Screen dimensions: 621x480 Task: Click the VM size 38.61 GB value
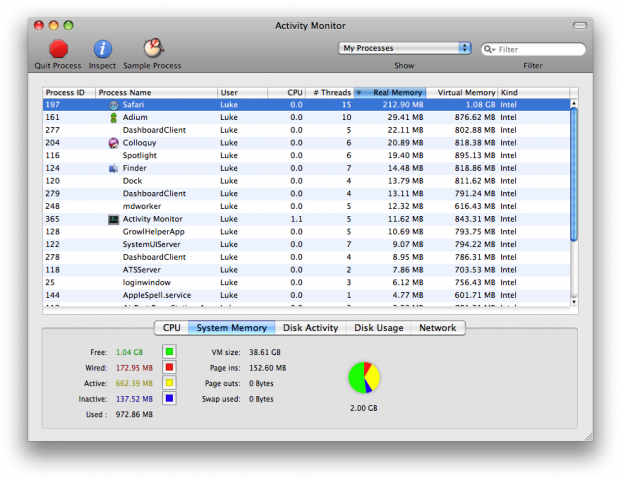265,352
